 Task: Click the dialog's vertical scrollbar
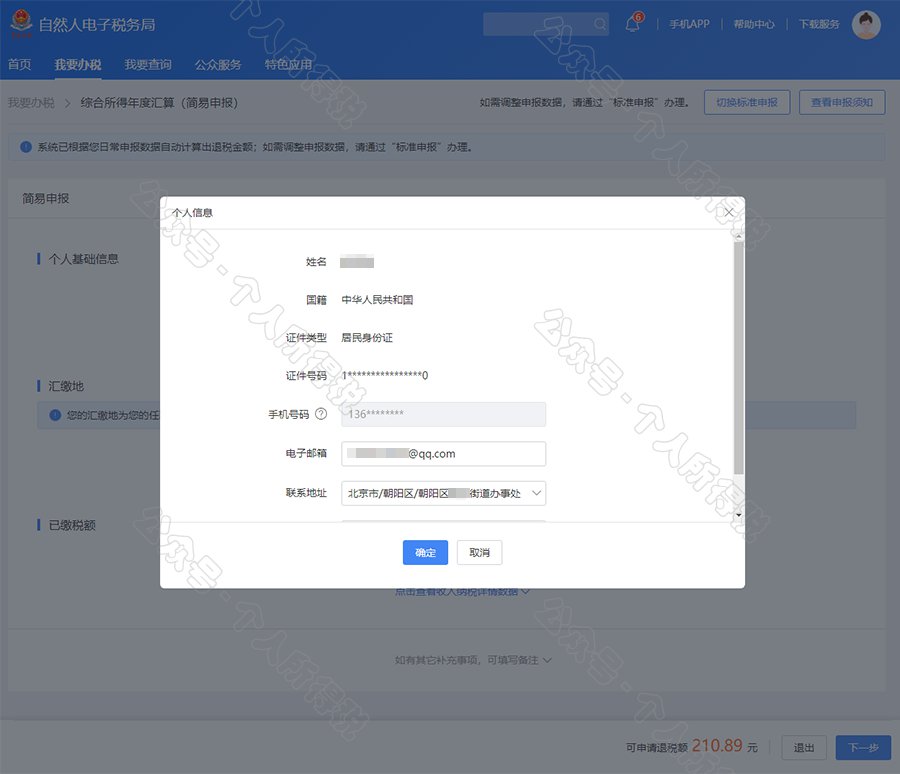coord(738,360)
